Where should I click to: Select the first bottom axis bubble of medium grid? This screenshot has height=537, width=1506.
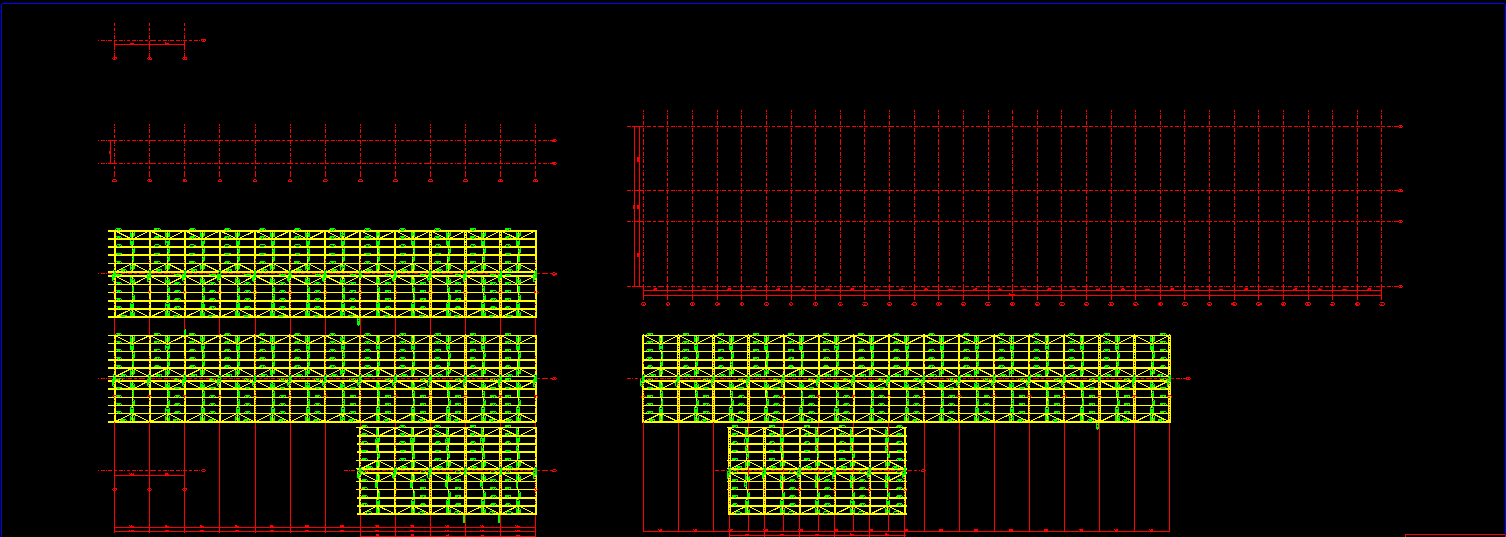coord(115,181)
